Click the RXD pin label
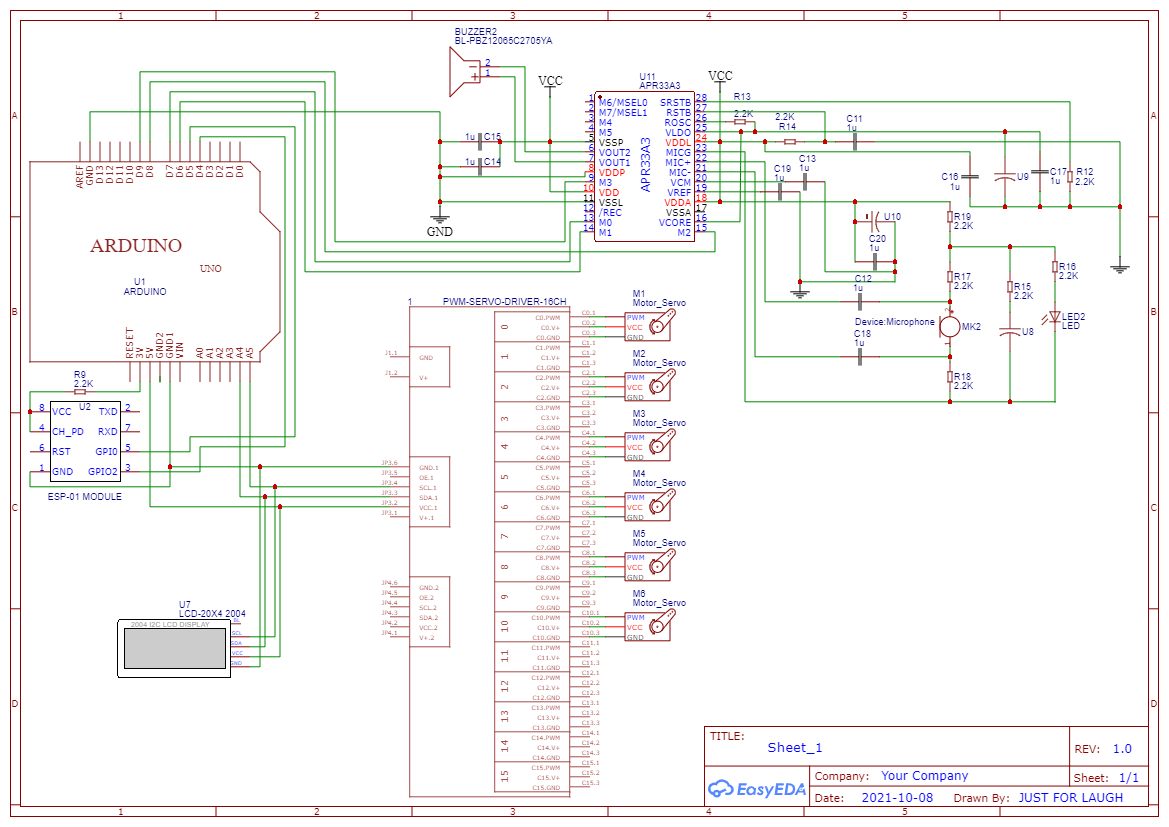The height and width of the screenshot is (827, 1169). click(x=108, y=432)
